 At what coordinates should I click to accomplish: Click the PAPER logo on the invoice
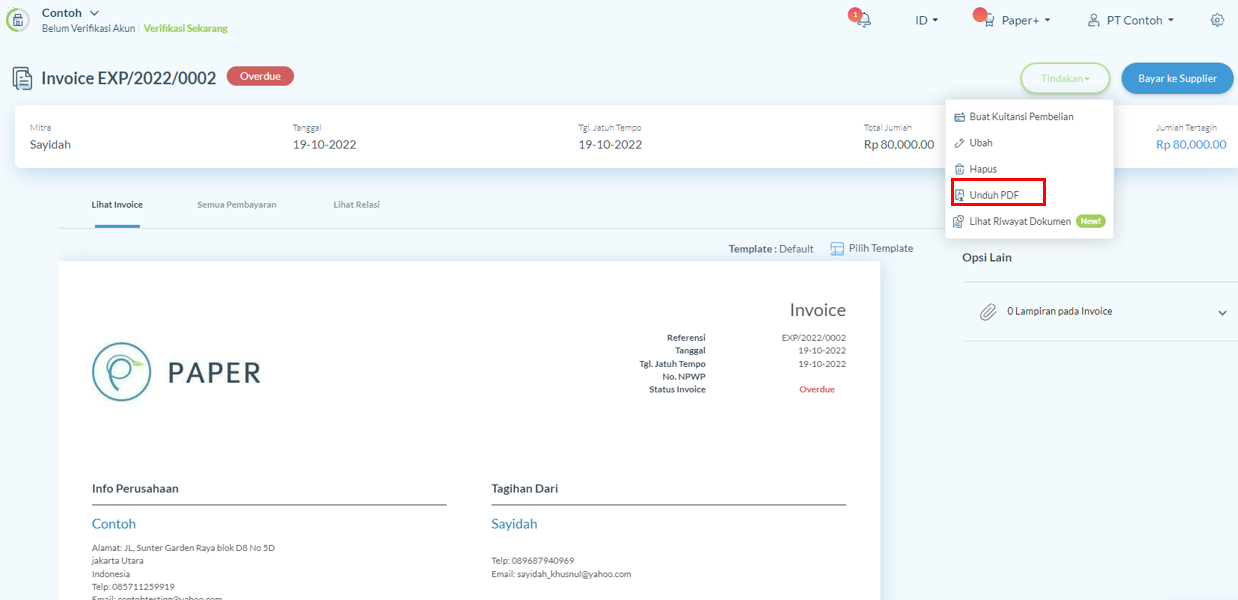tap(176, 372)
